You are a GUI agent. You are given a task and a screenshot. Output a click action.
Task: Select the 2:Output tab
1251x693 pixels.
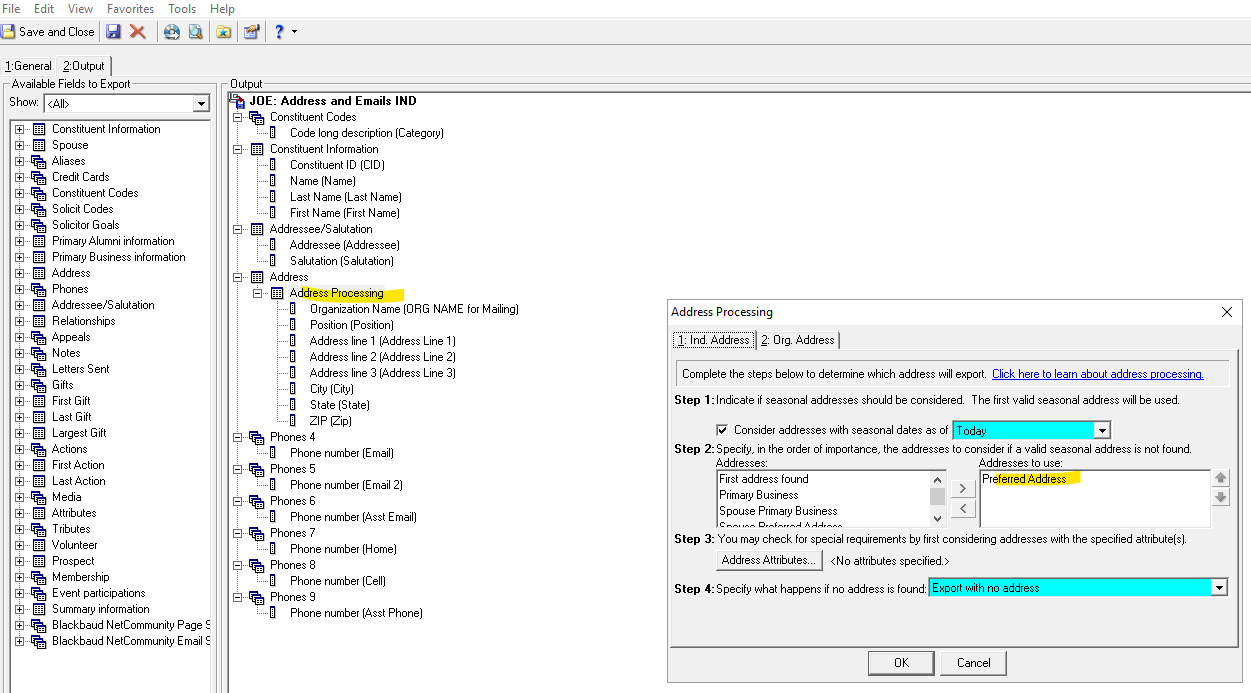(x=83, y=66)
